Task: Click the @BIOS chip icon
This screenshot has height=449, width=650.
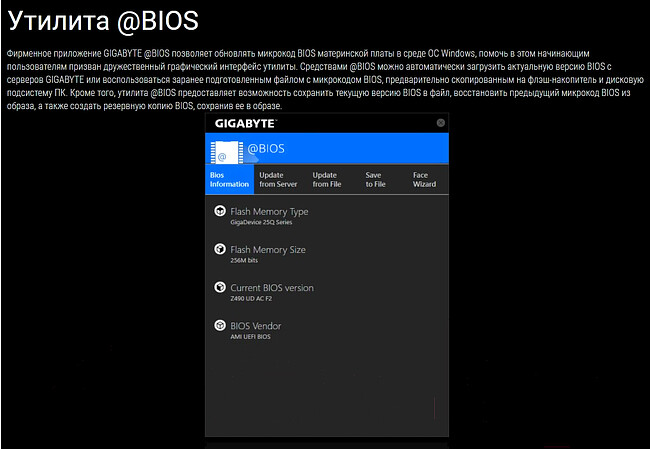Action: (x=227, y=153)
